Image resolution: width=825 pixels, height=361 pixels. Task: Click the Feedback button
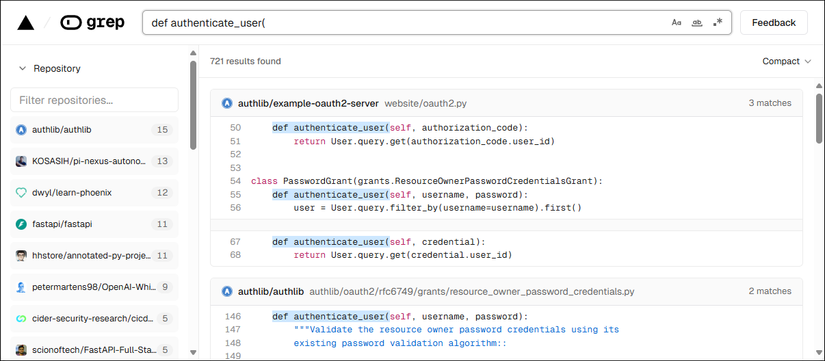click(773, 23)
